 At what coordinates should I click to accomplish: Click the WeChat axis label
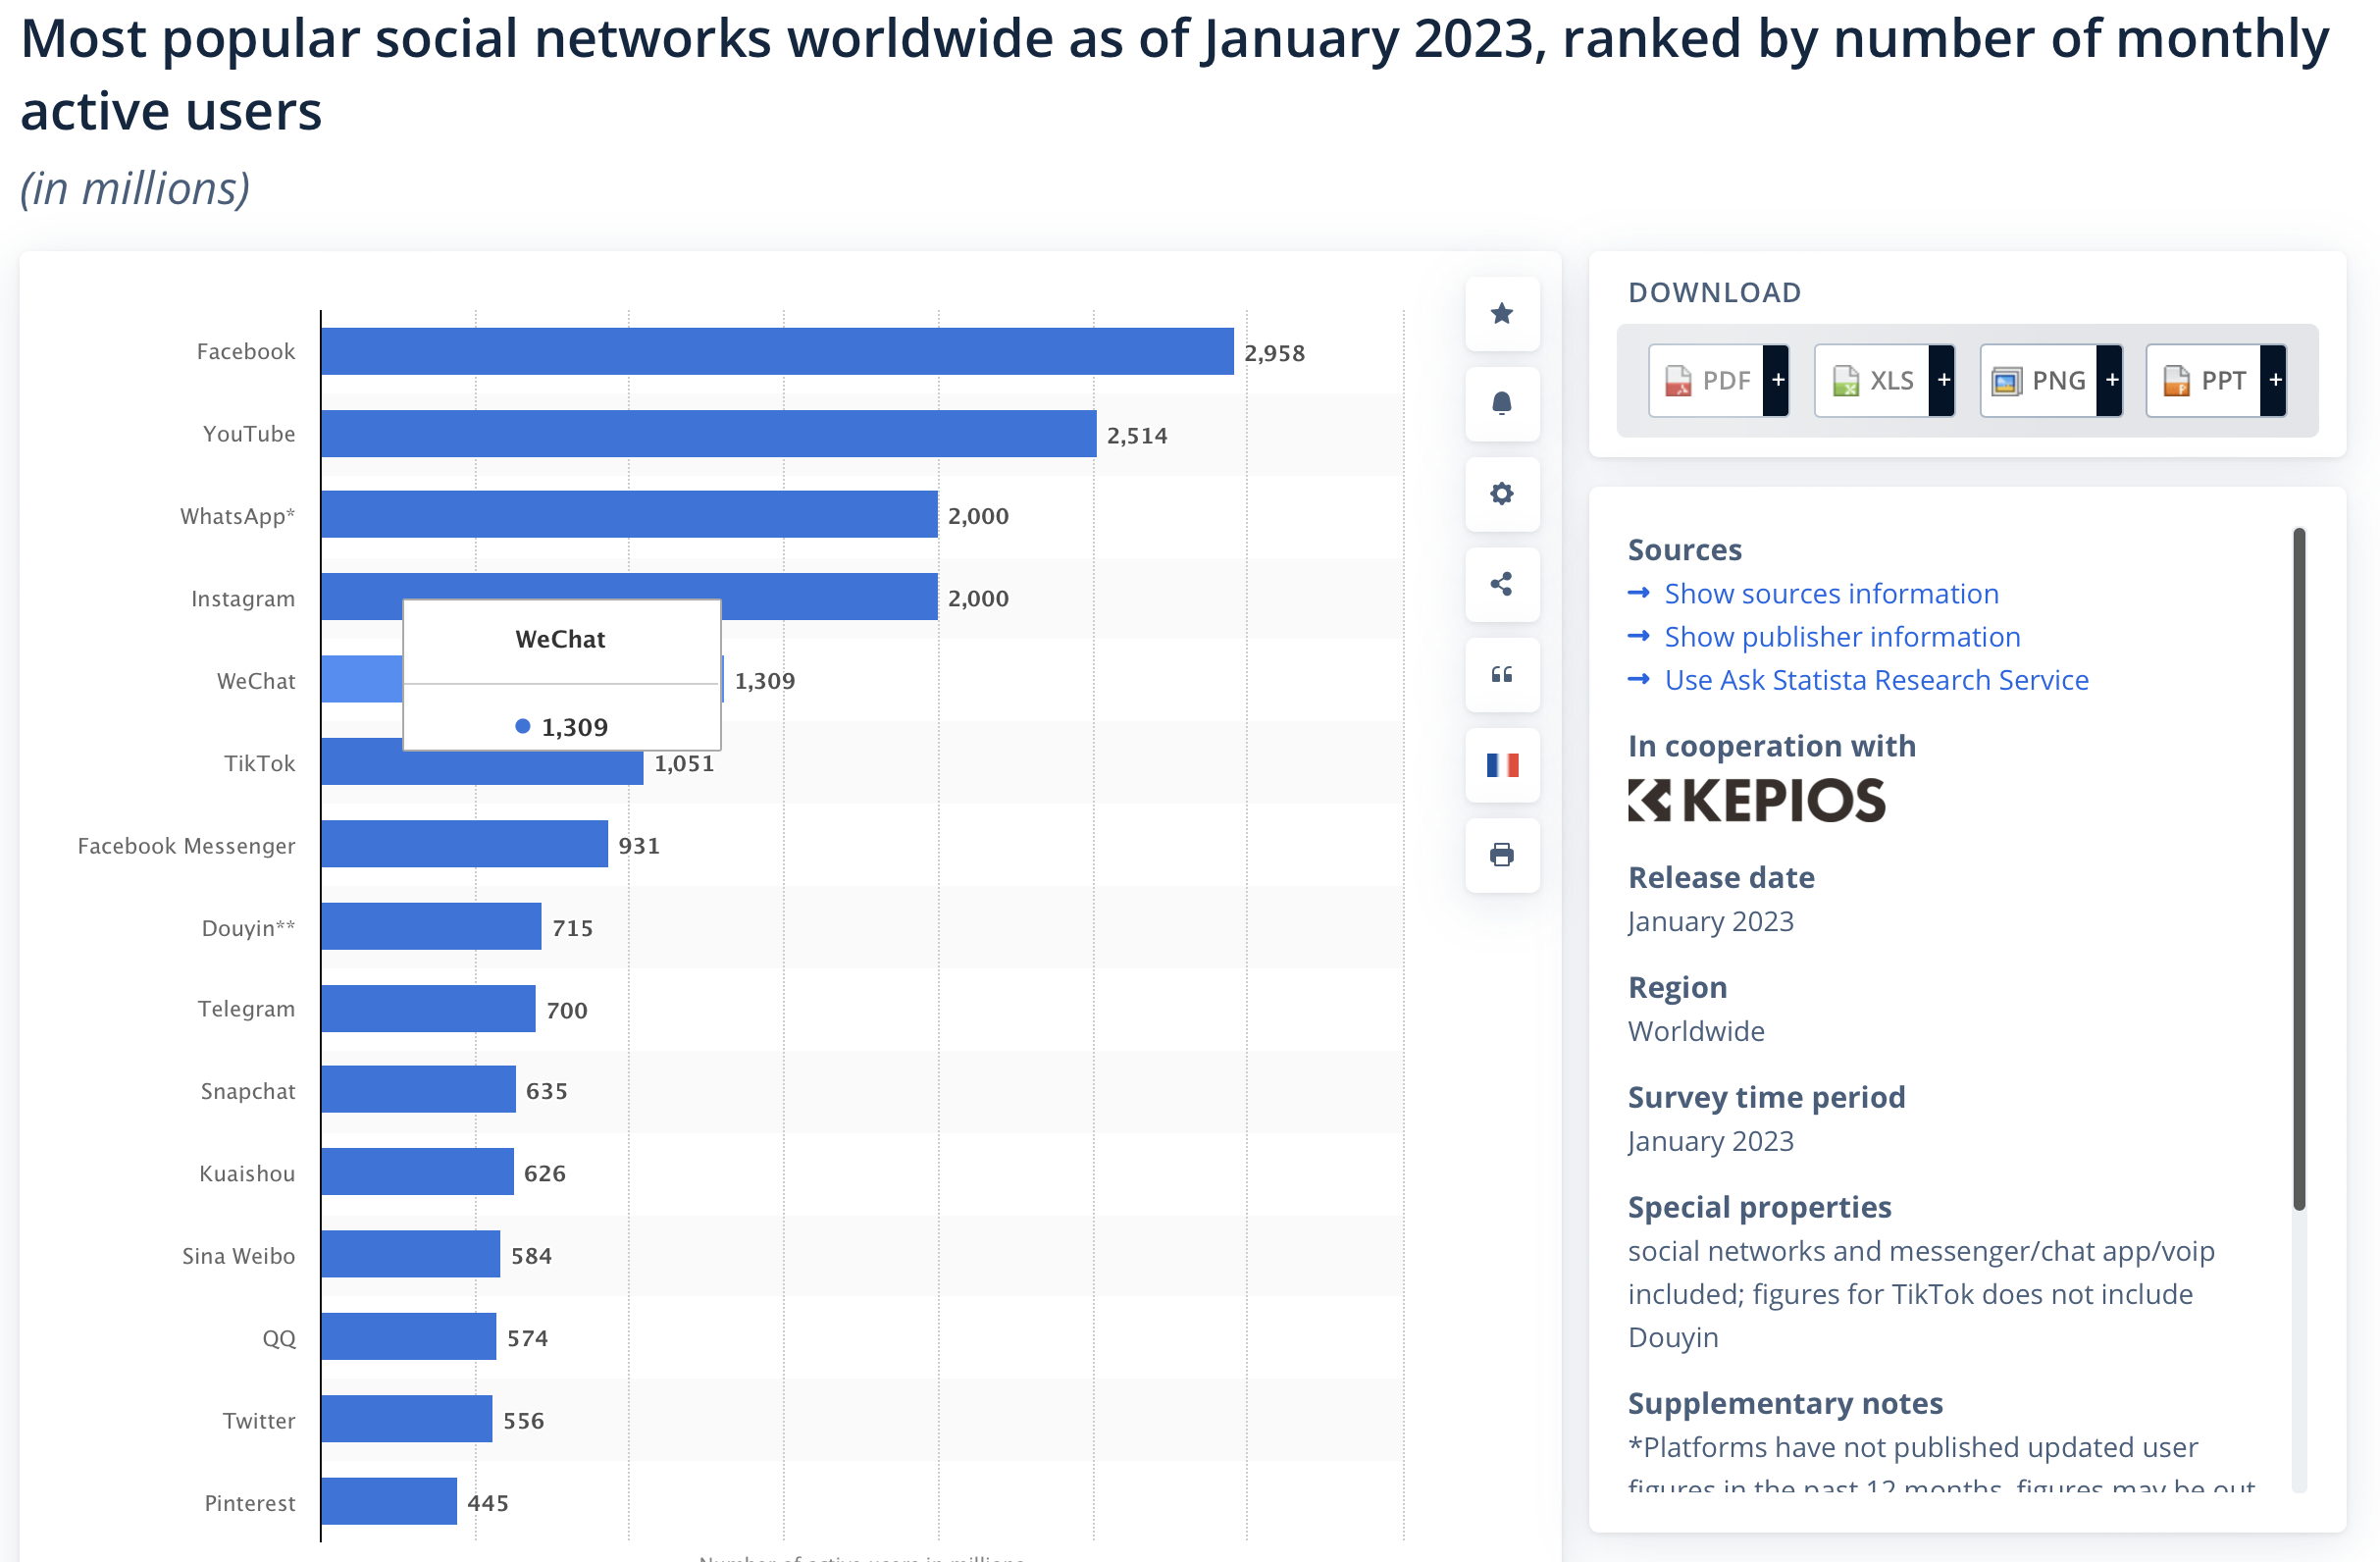(256, 681)
